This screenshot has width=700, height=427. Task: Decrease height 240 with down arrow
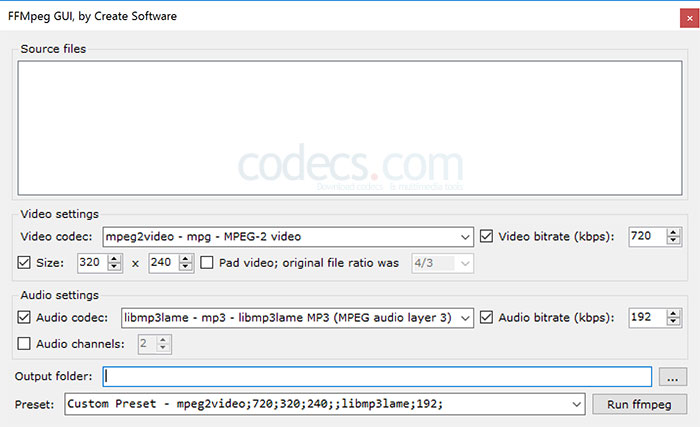185,267
